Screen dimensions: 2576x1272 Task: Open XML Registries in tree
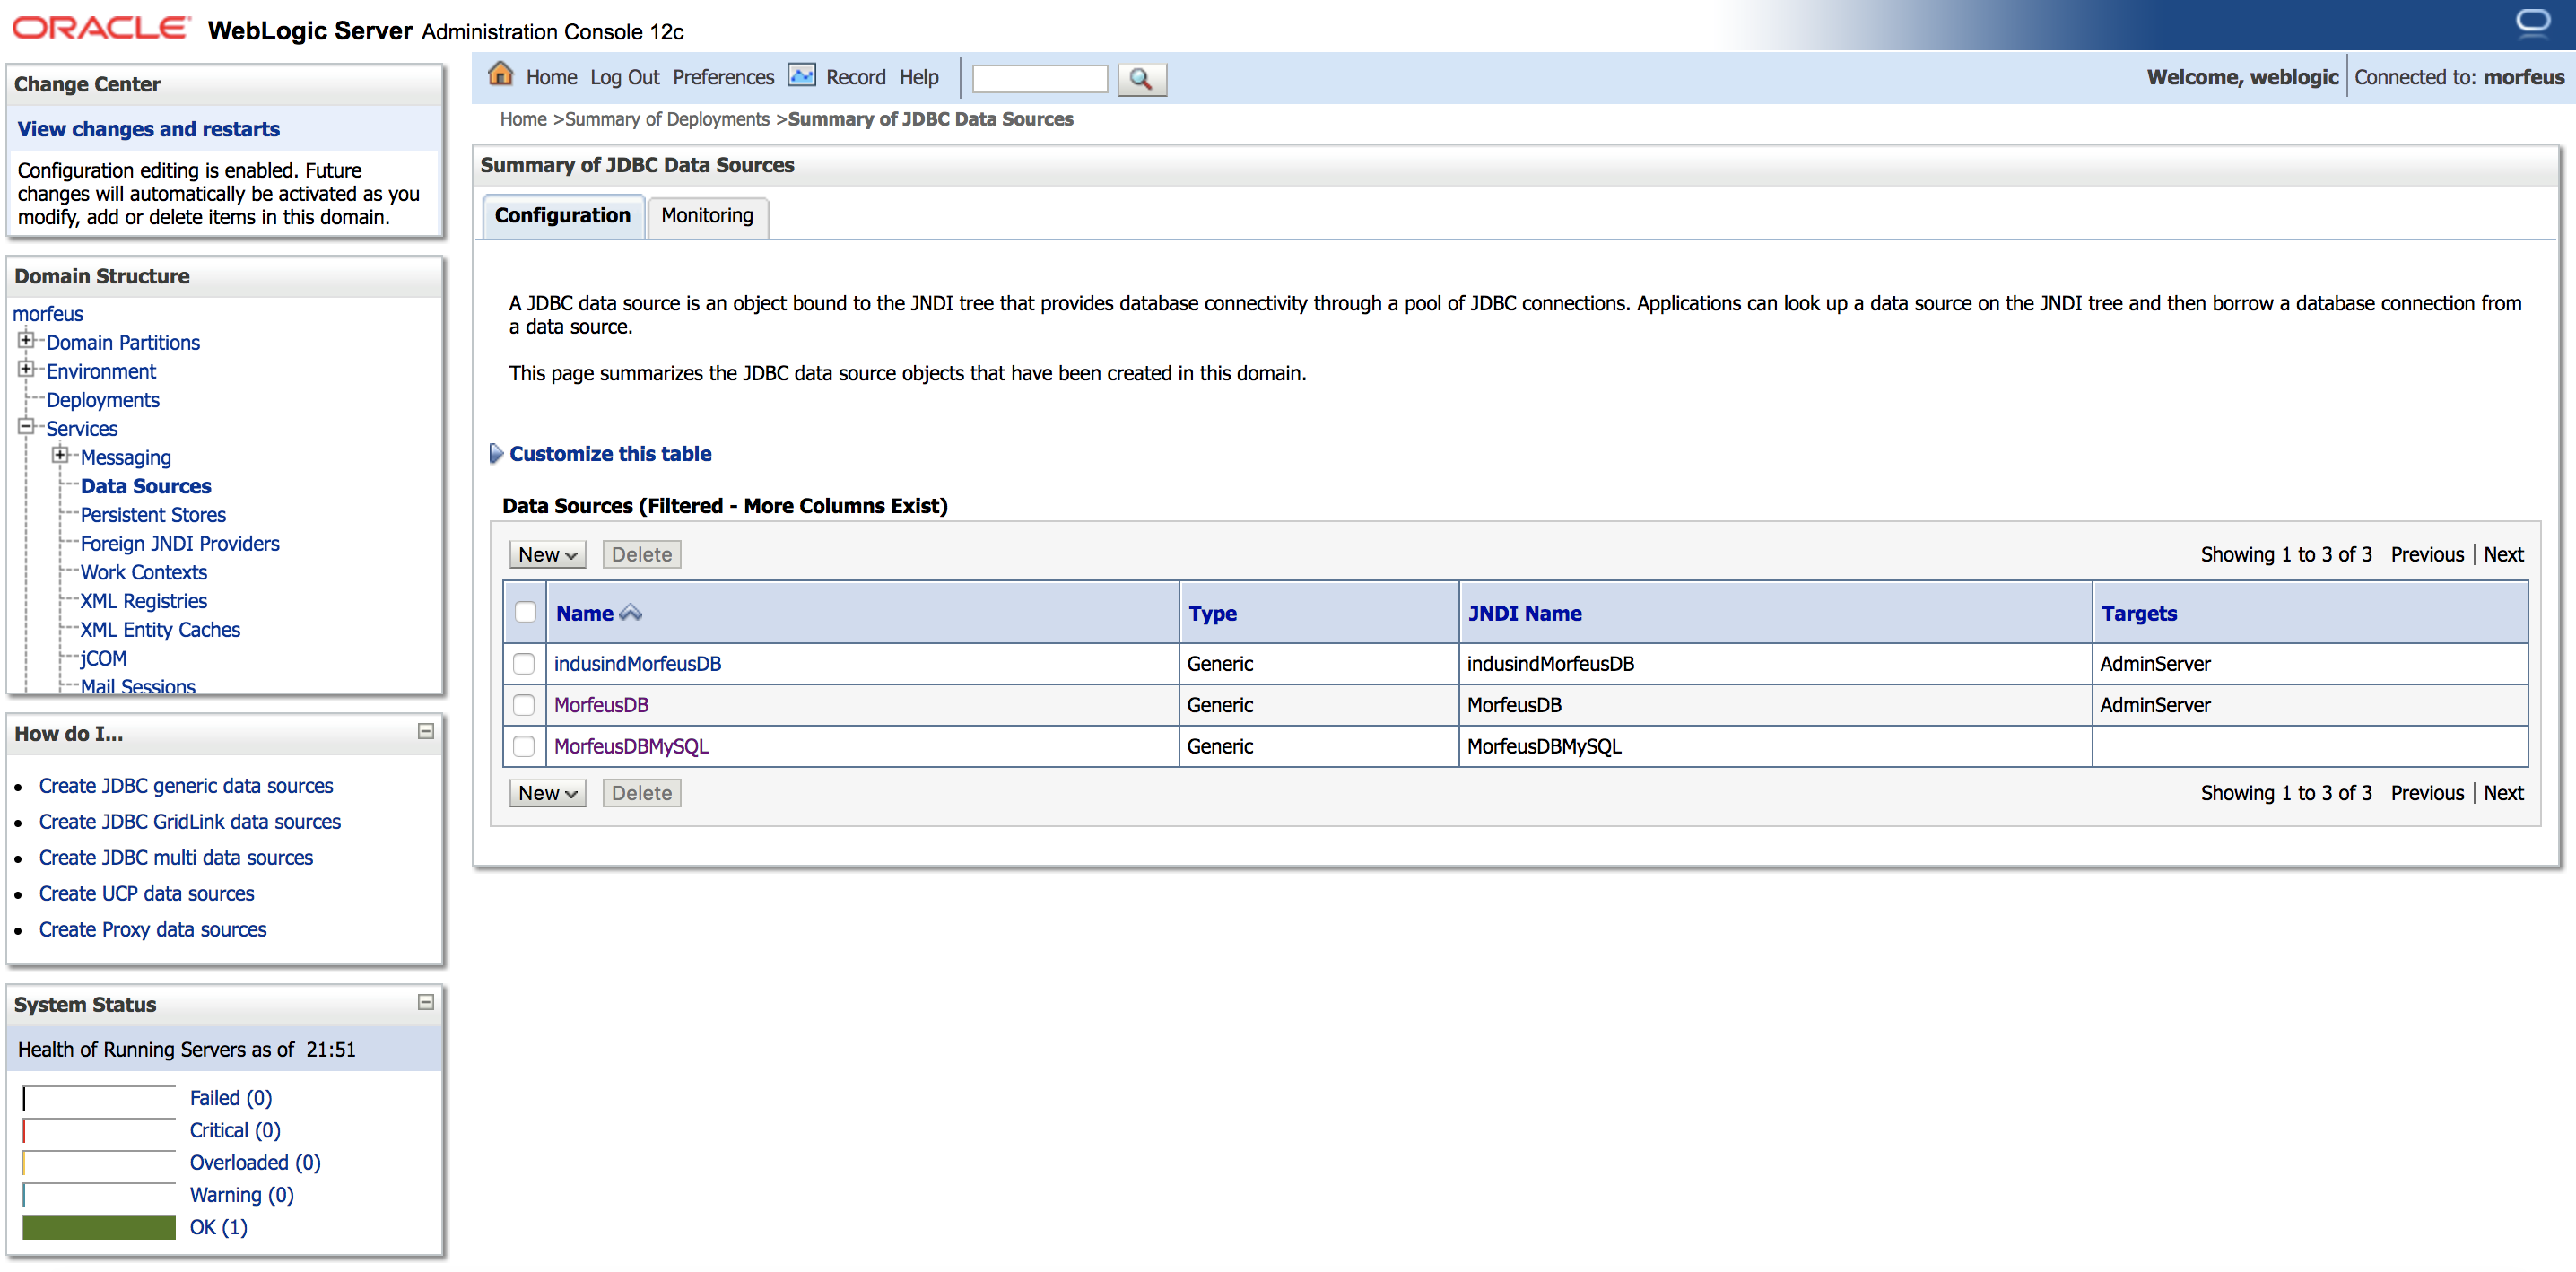point(143,601)
